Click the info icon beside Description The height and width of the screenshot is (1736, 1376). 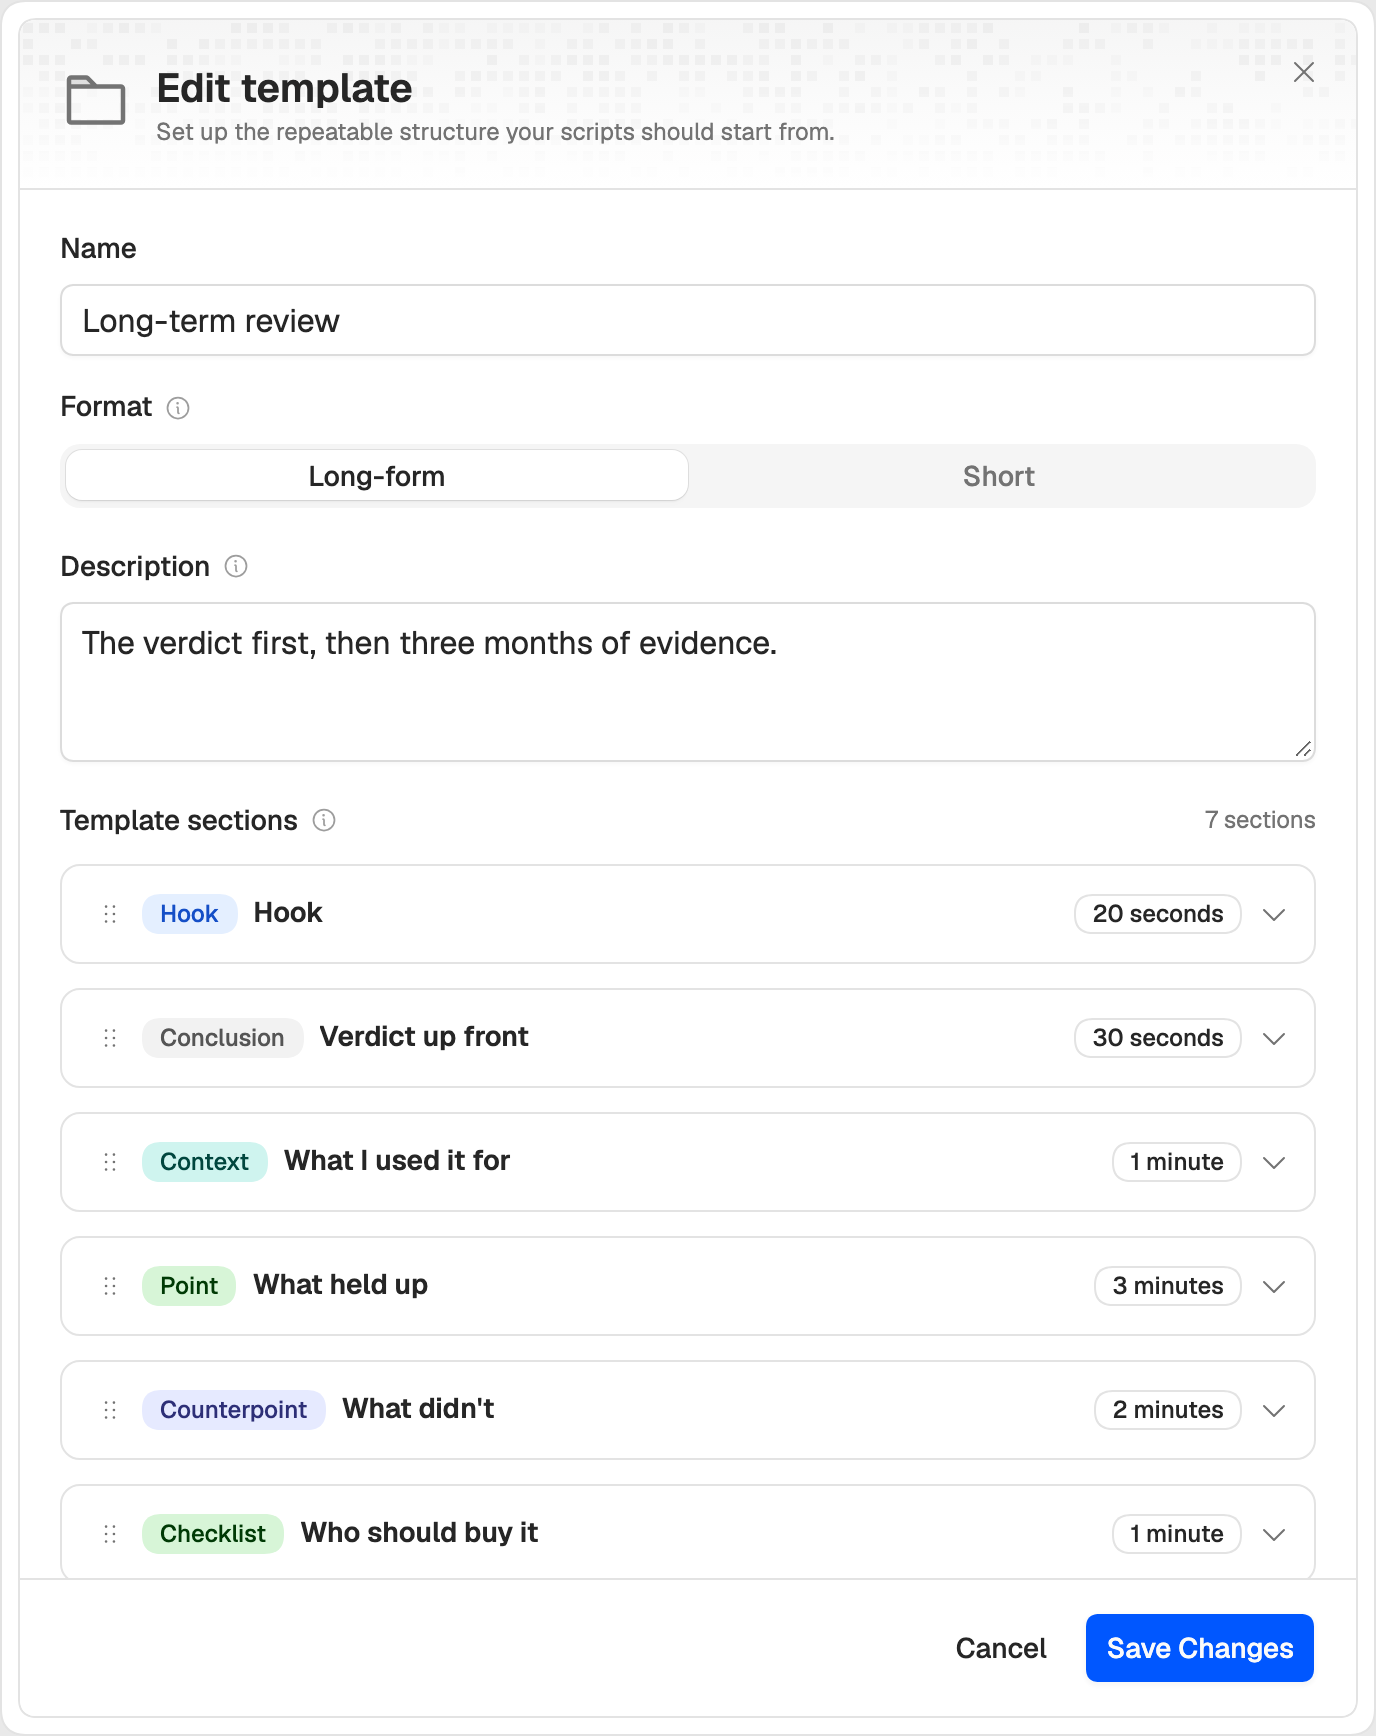coord(236,567)
